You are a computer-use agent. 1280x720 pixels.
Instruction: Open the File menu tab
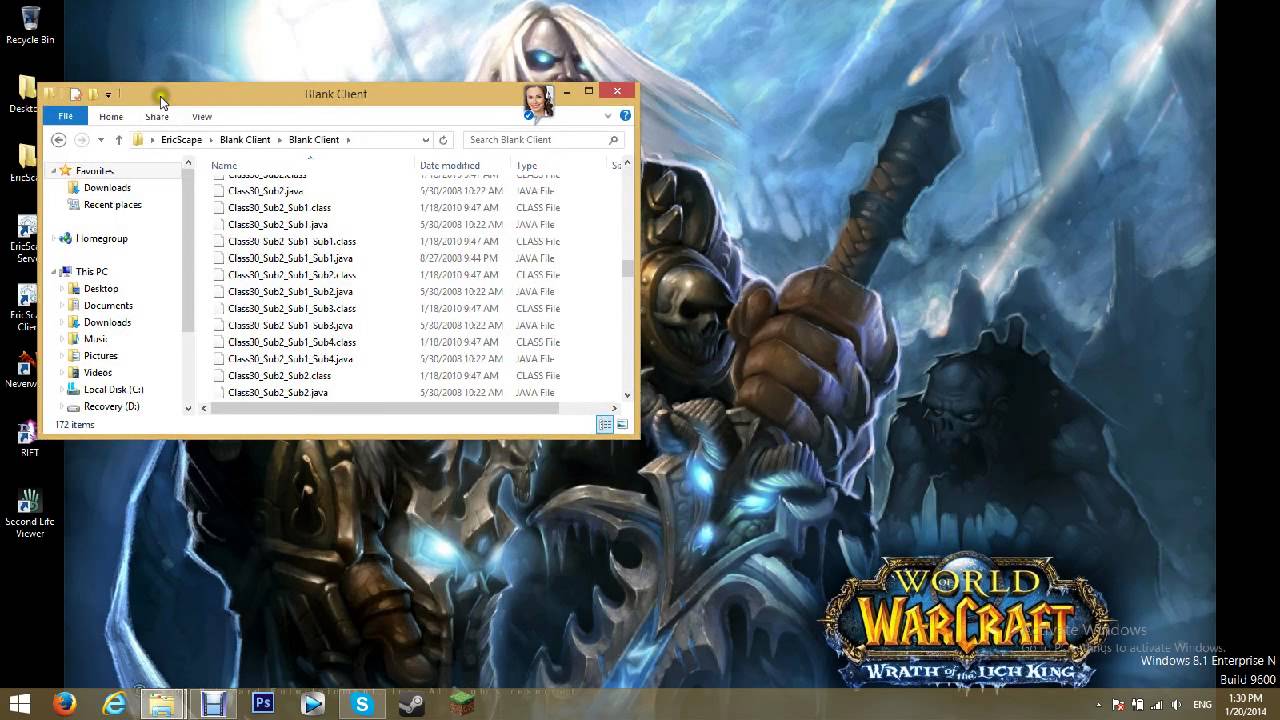(x=65, y=117)
